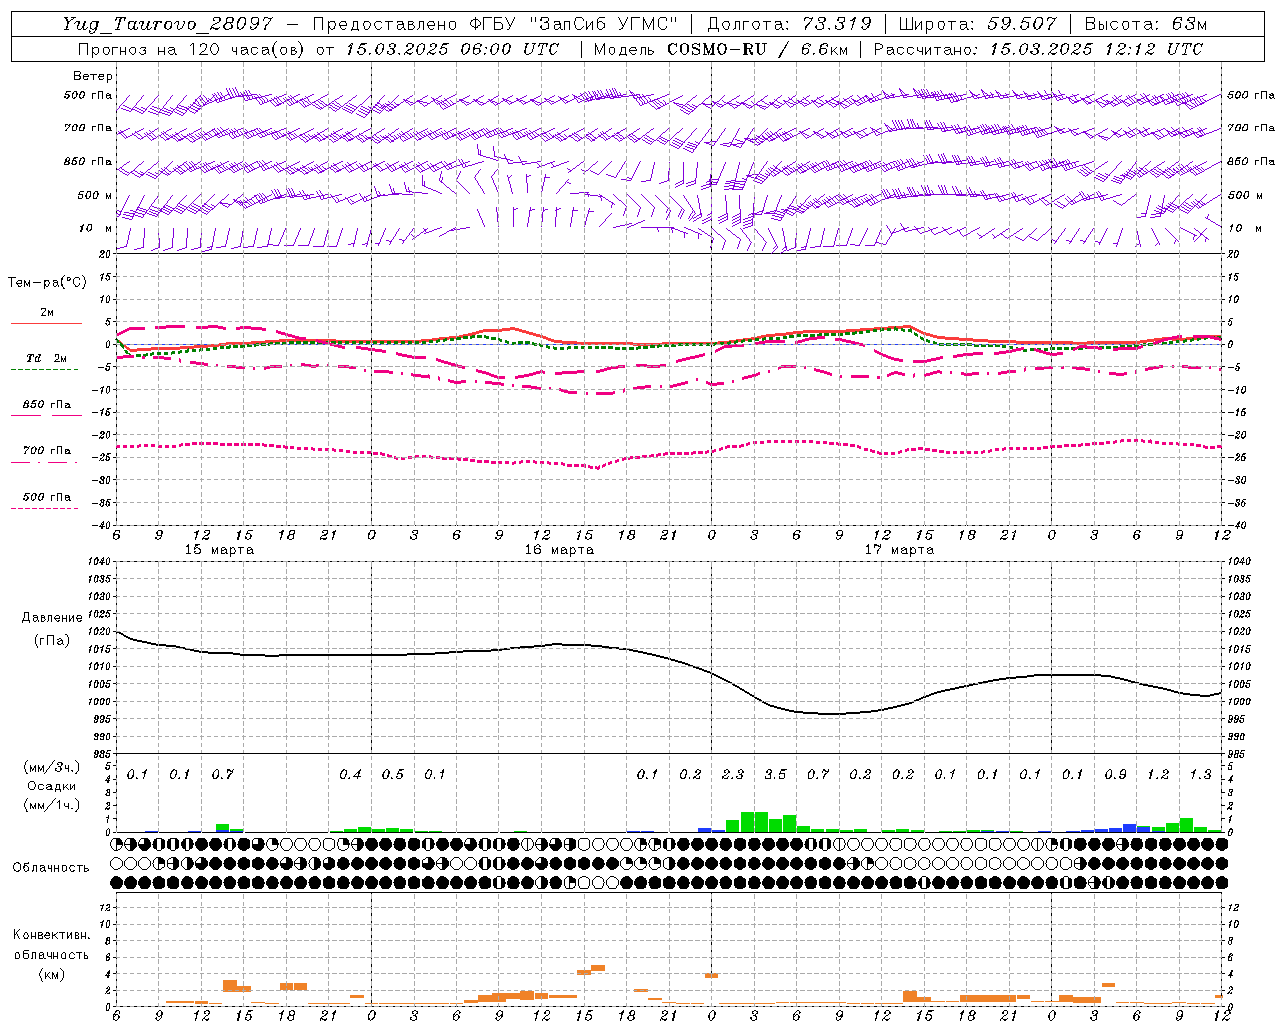
Task: Click the 3.5 precipitation value
Action: (775, 775)
